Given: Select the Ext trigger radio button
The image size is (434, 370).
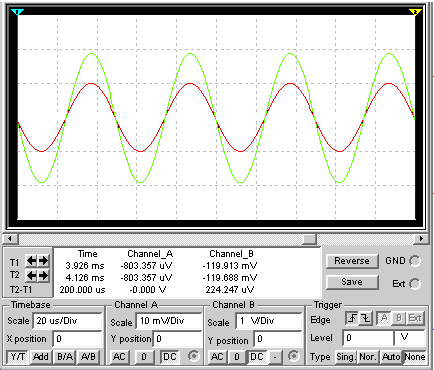Looking at the screenshot, I should click(x=415, y=284).
